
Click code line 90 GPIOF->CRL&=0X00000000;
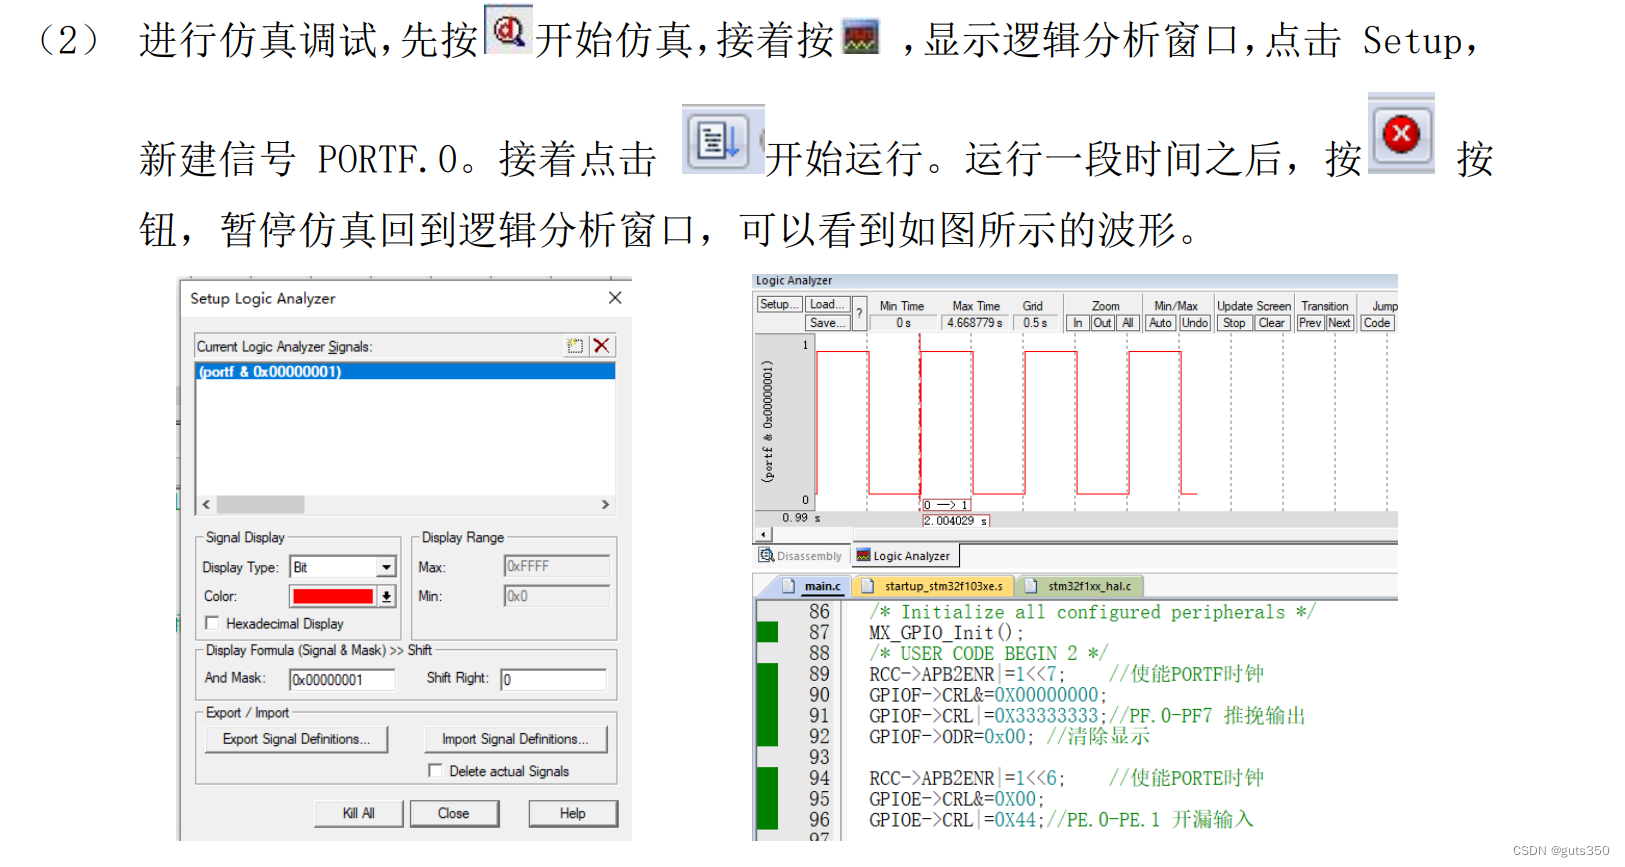click(x=988, y=695)
